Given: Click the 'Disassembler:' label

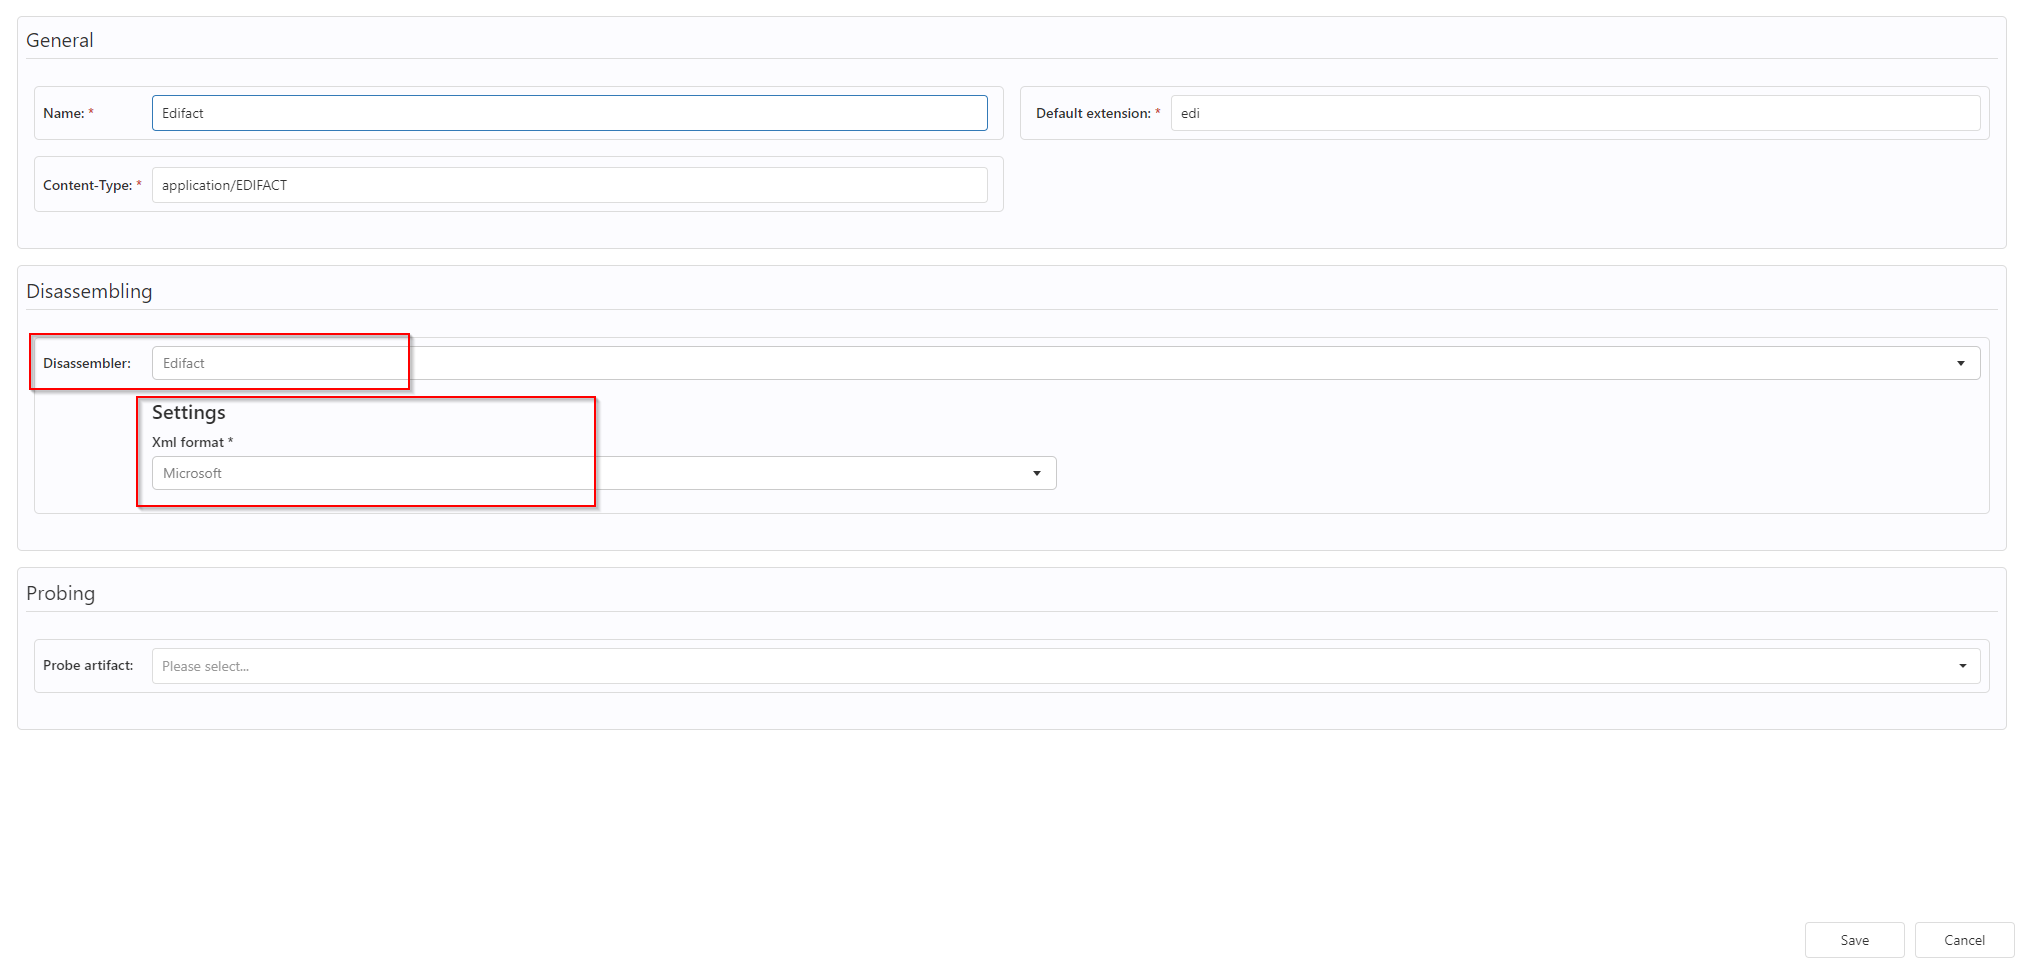Looking at the screenshot, I should coord(87,363).
